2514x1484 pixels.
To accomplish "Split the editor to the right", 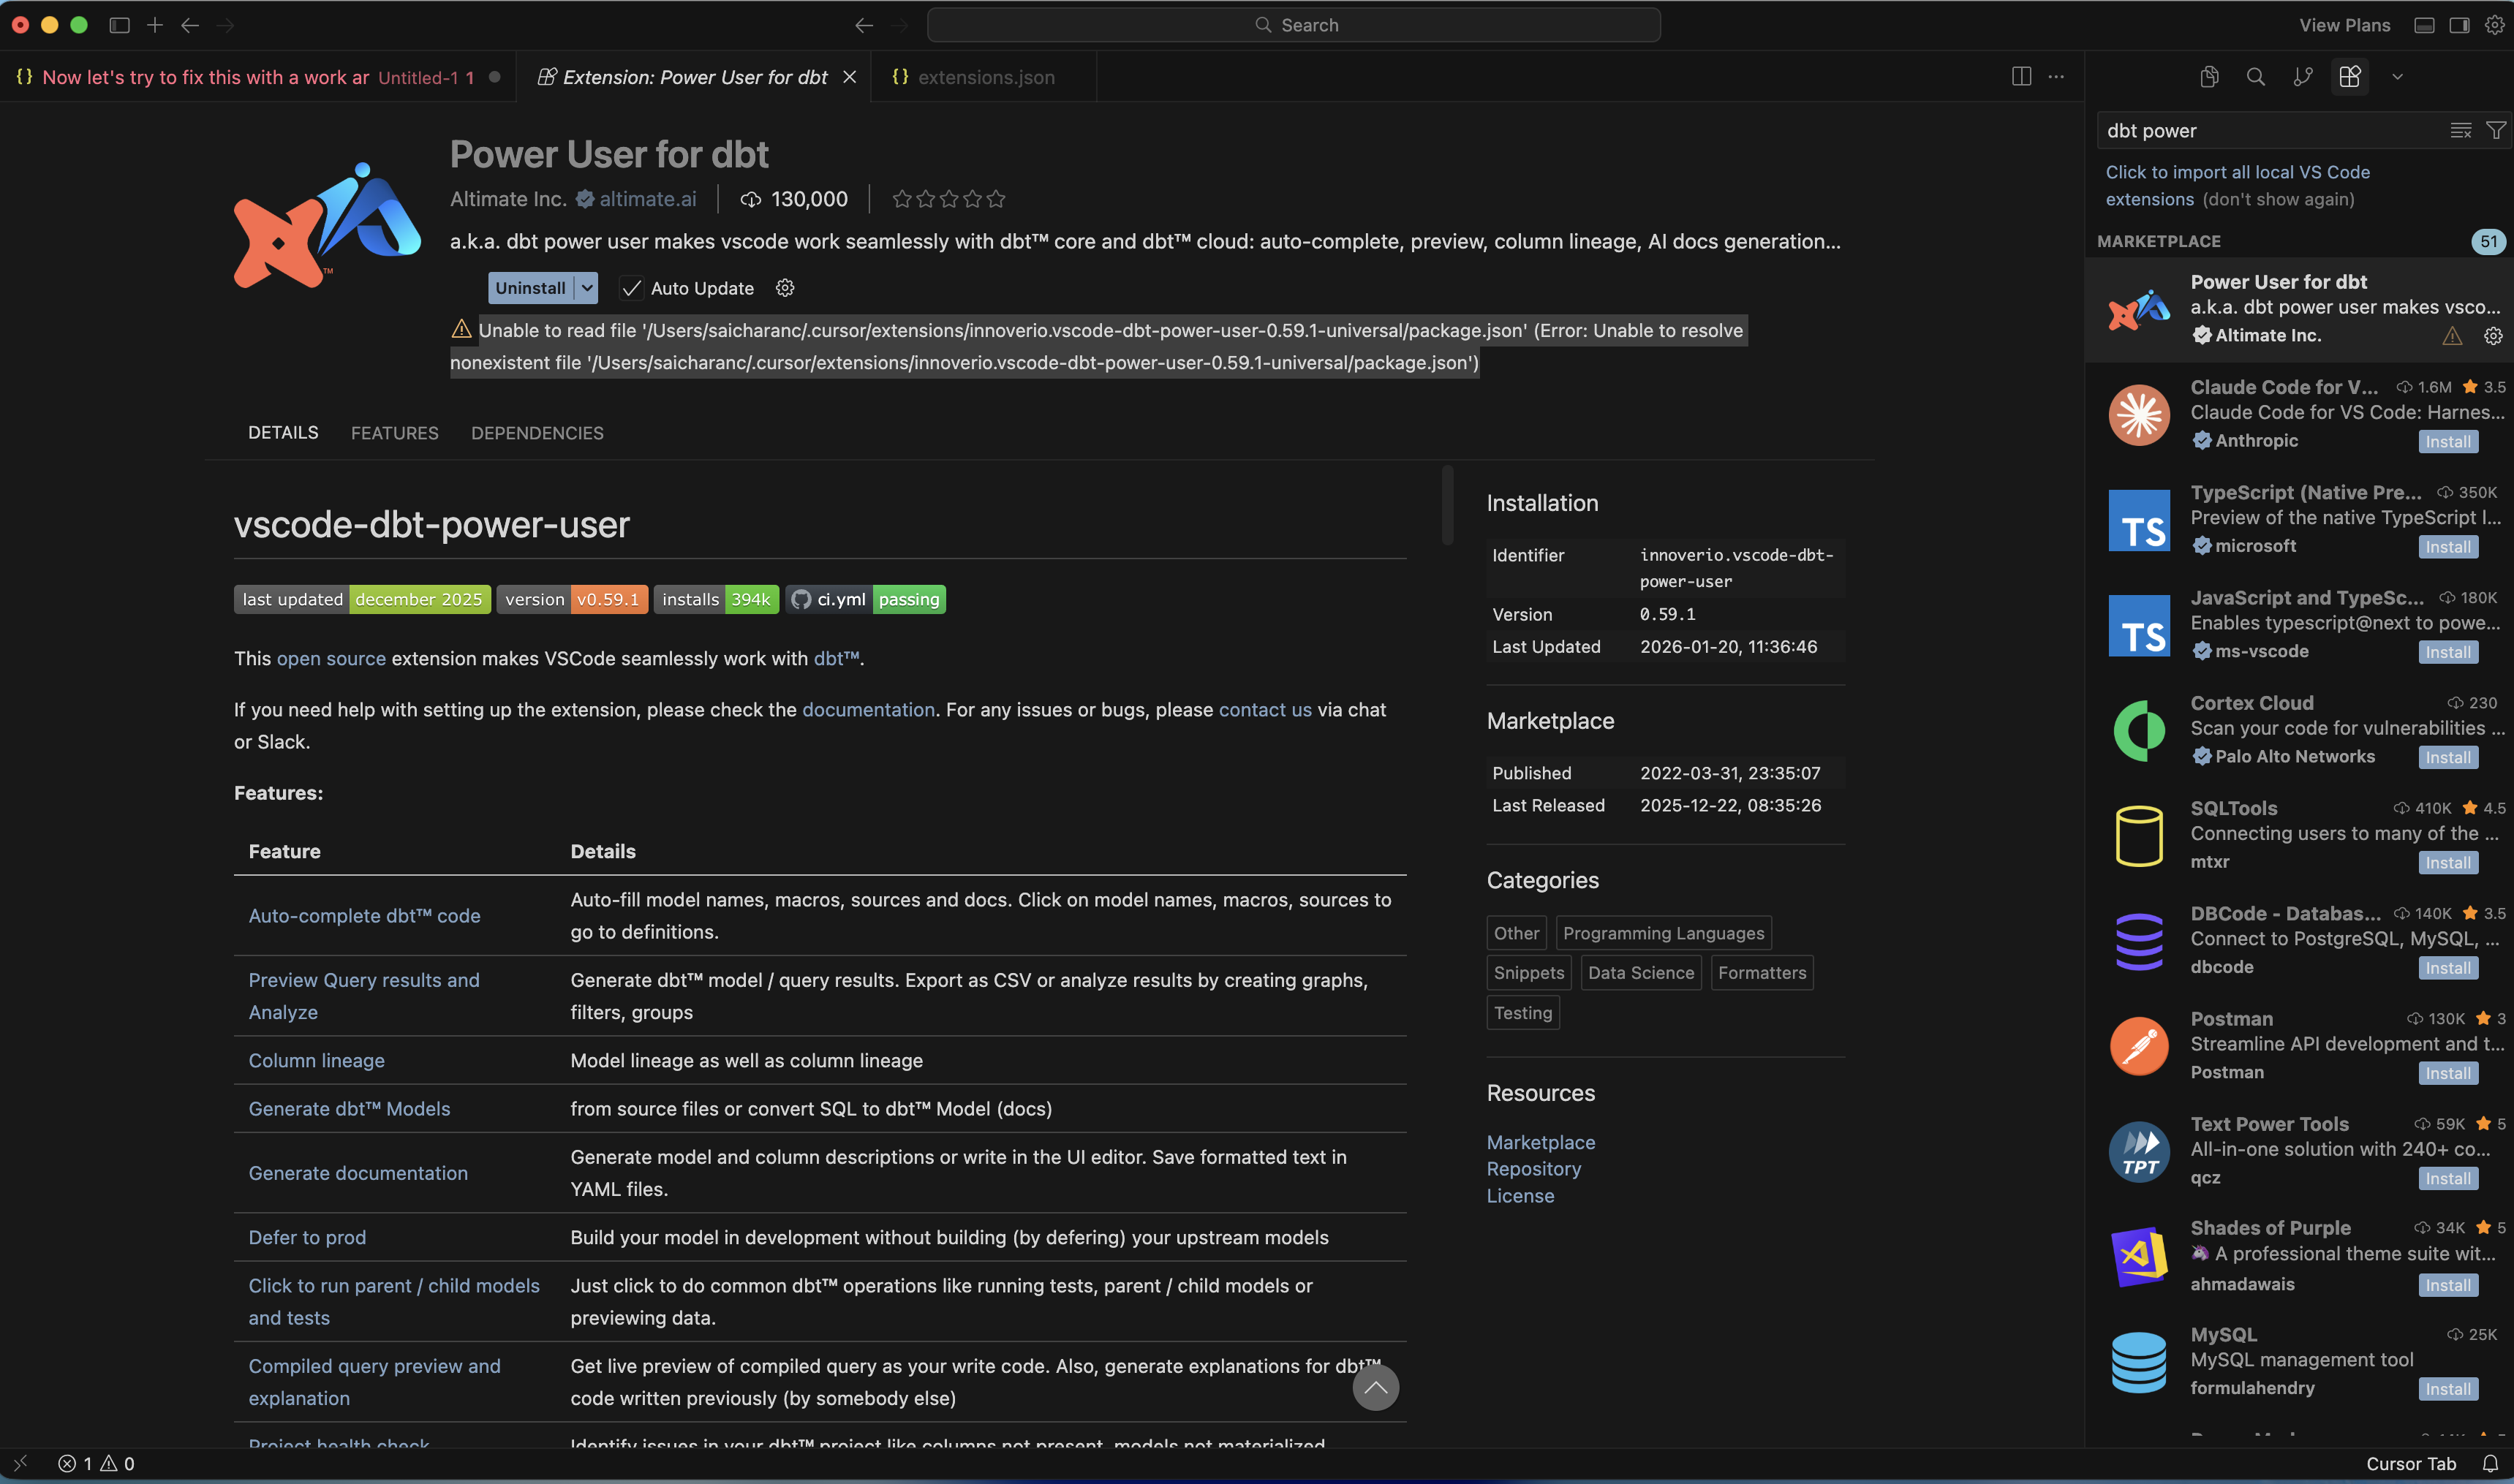I will coord(2021,77).
